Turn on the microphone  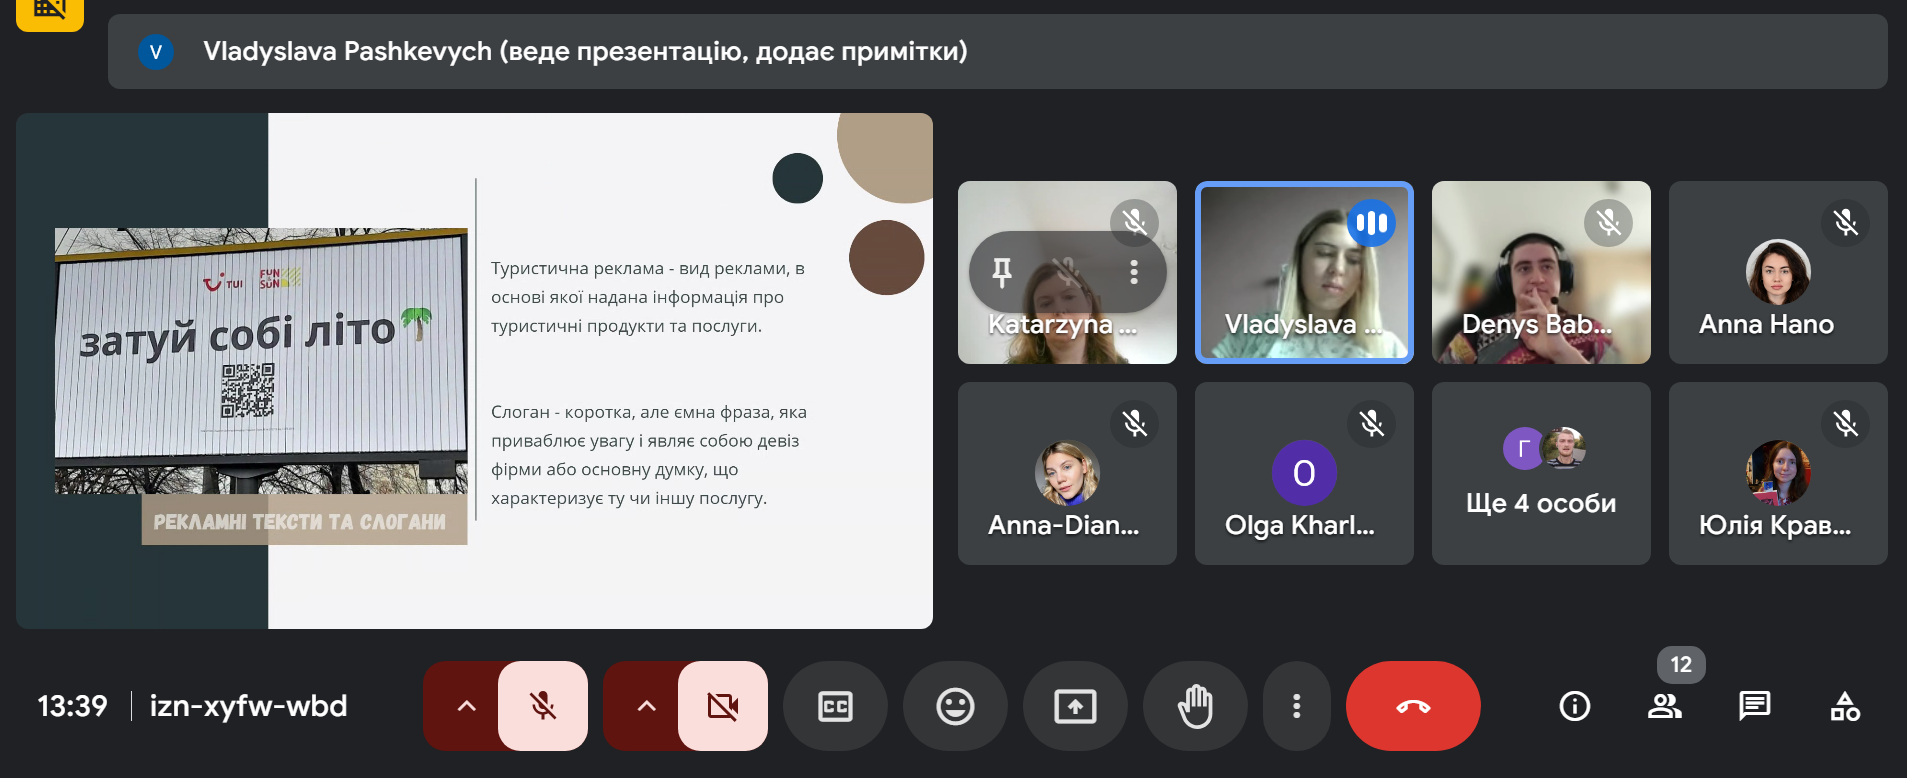pos(543,706)
